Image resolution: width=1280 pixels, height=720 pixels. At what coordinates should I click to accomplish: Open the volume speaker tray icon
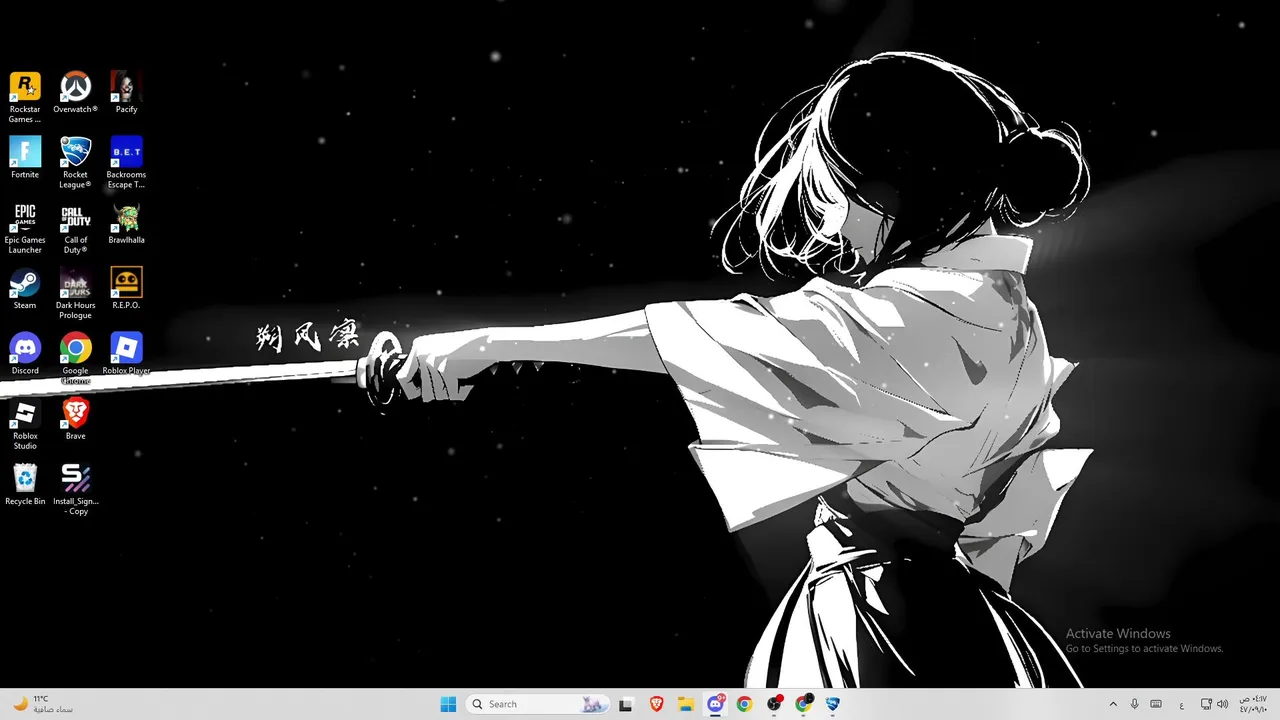tap(1222, 704)
